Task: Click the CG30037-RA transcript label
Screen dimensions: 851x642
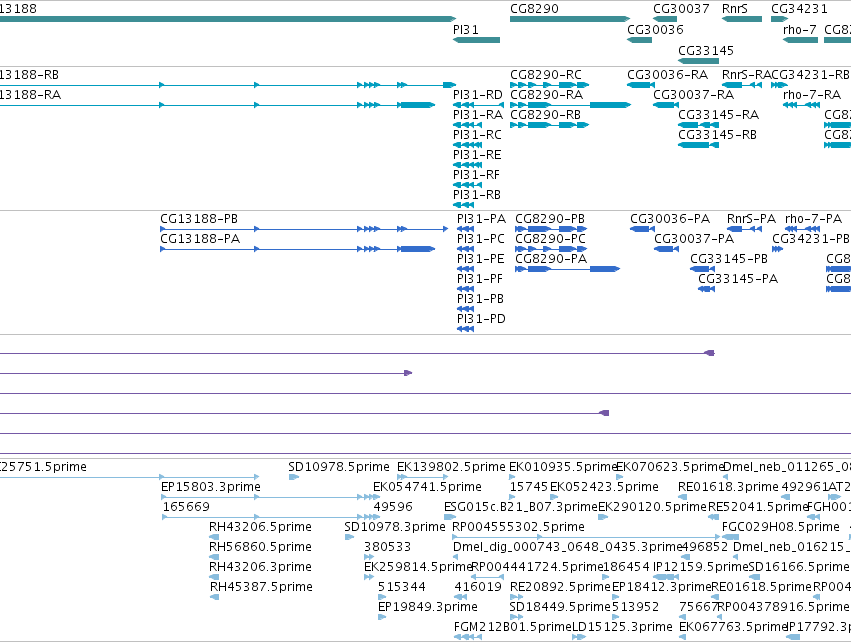Action: pyautogui.click(x=694, y=95)
